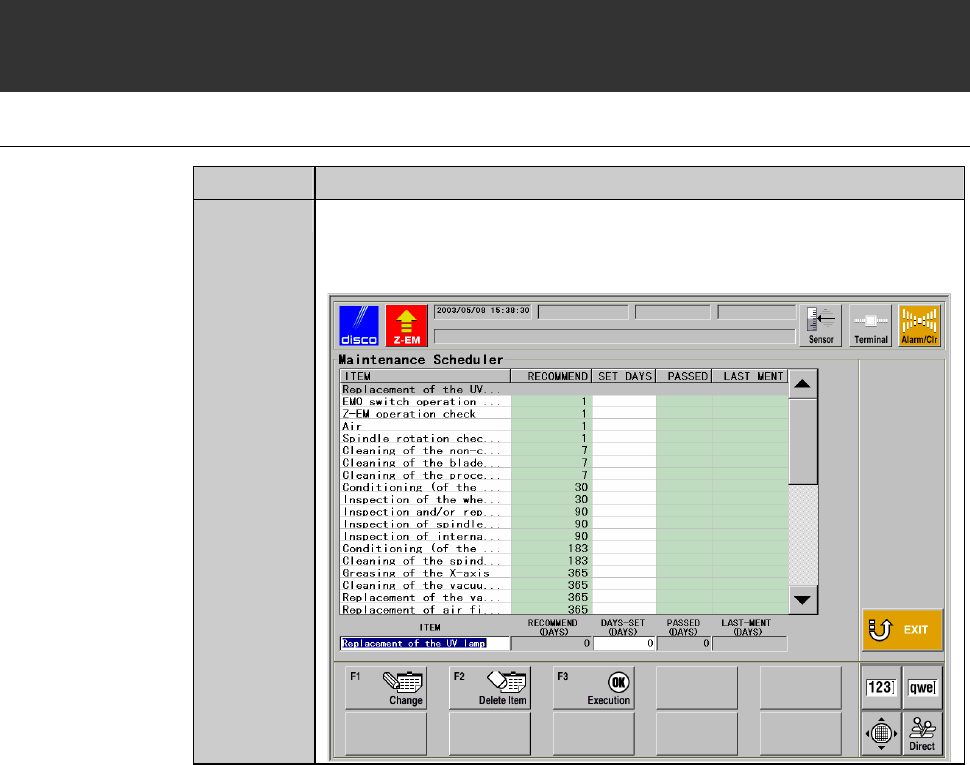The image size is (970, 765).
Task: Click SET DAYS cell of Air row
Action: click(624, 426)
